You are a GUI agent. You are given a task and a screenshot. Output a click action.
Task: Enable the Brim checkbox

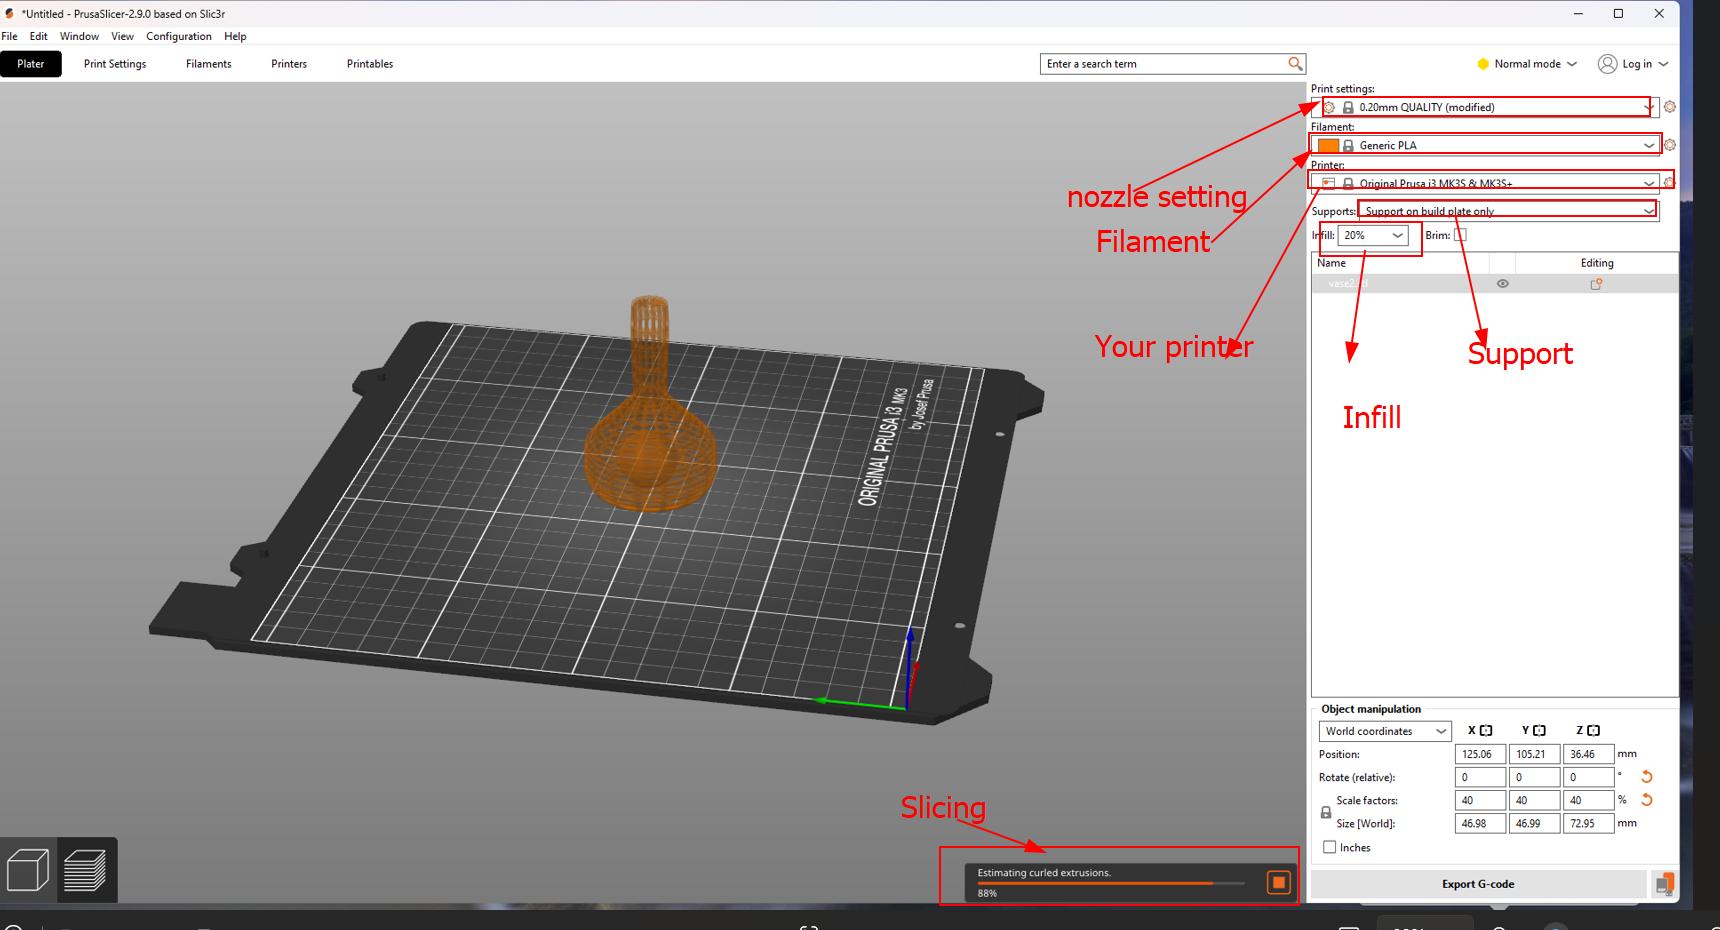point(1460,235)
